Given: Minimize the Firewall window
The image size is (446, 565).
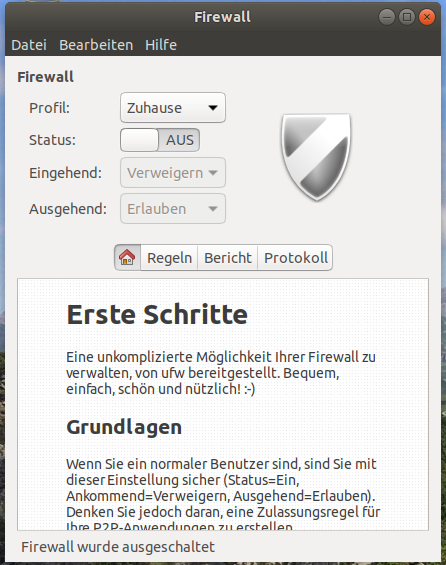Looking at the screenshot, I should [387, 17].
